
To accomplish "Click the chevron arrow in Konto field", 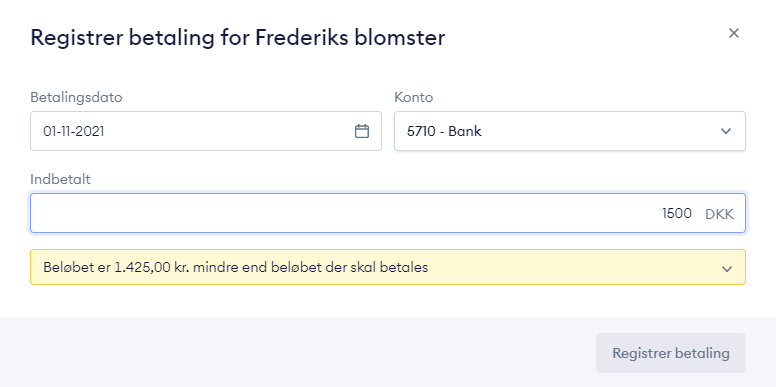I will [726, 131].
